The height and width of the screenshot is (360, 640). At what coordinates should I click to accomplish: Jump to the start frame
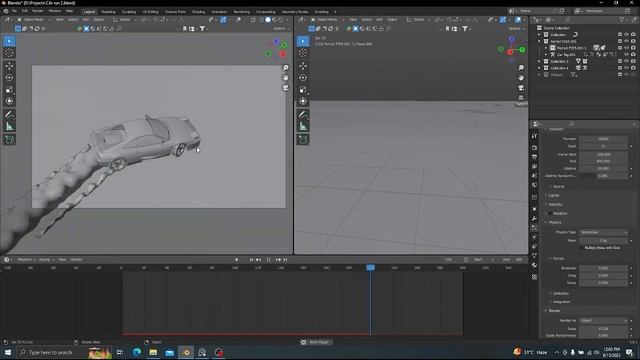point(251,260)
